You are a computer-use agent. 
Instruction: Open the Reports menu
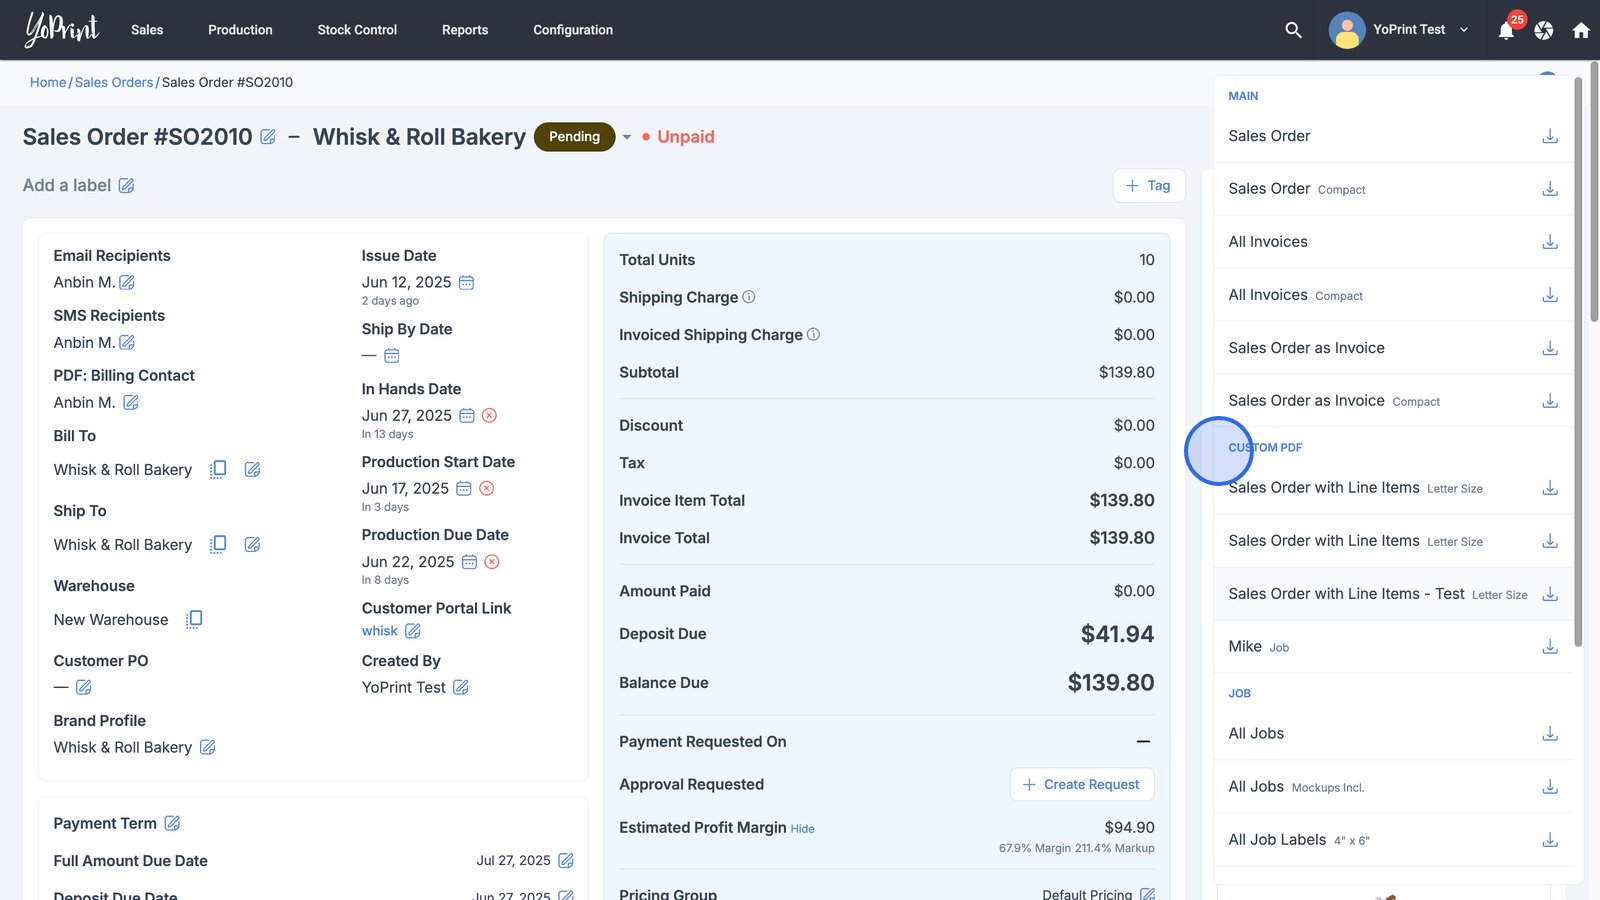click(465, 30)
